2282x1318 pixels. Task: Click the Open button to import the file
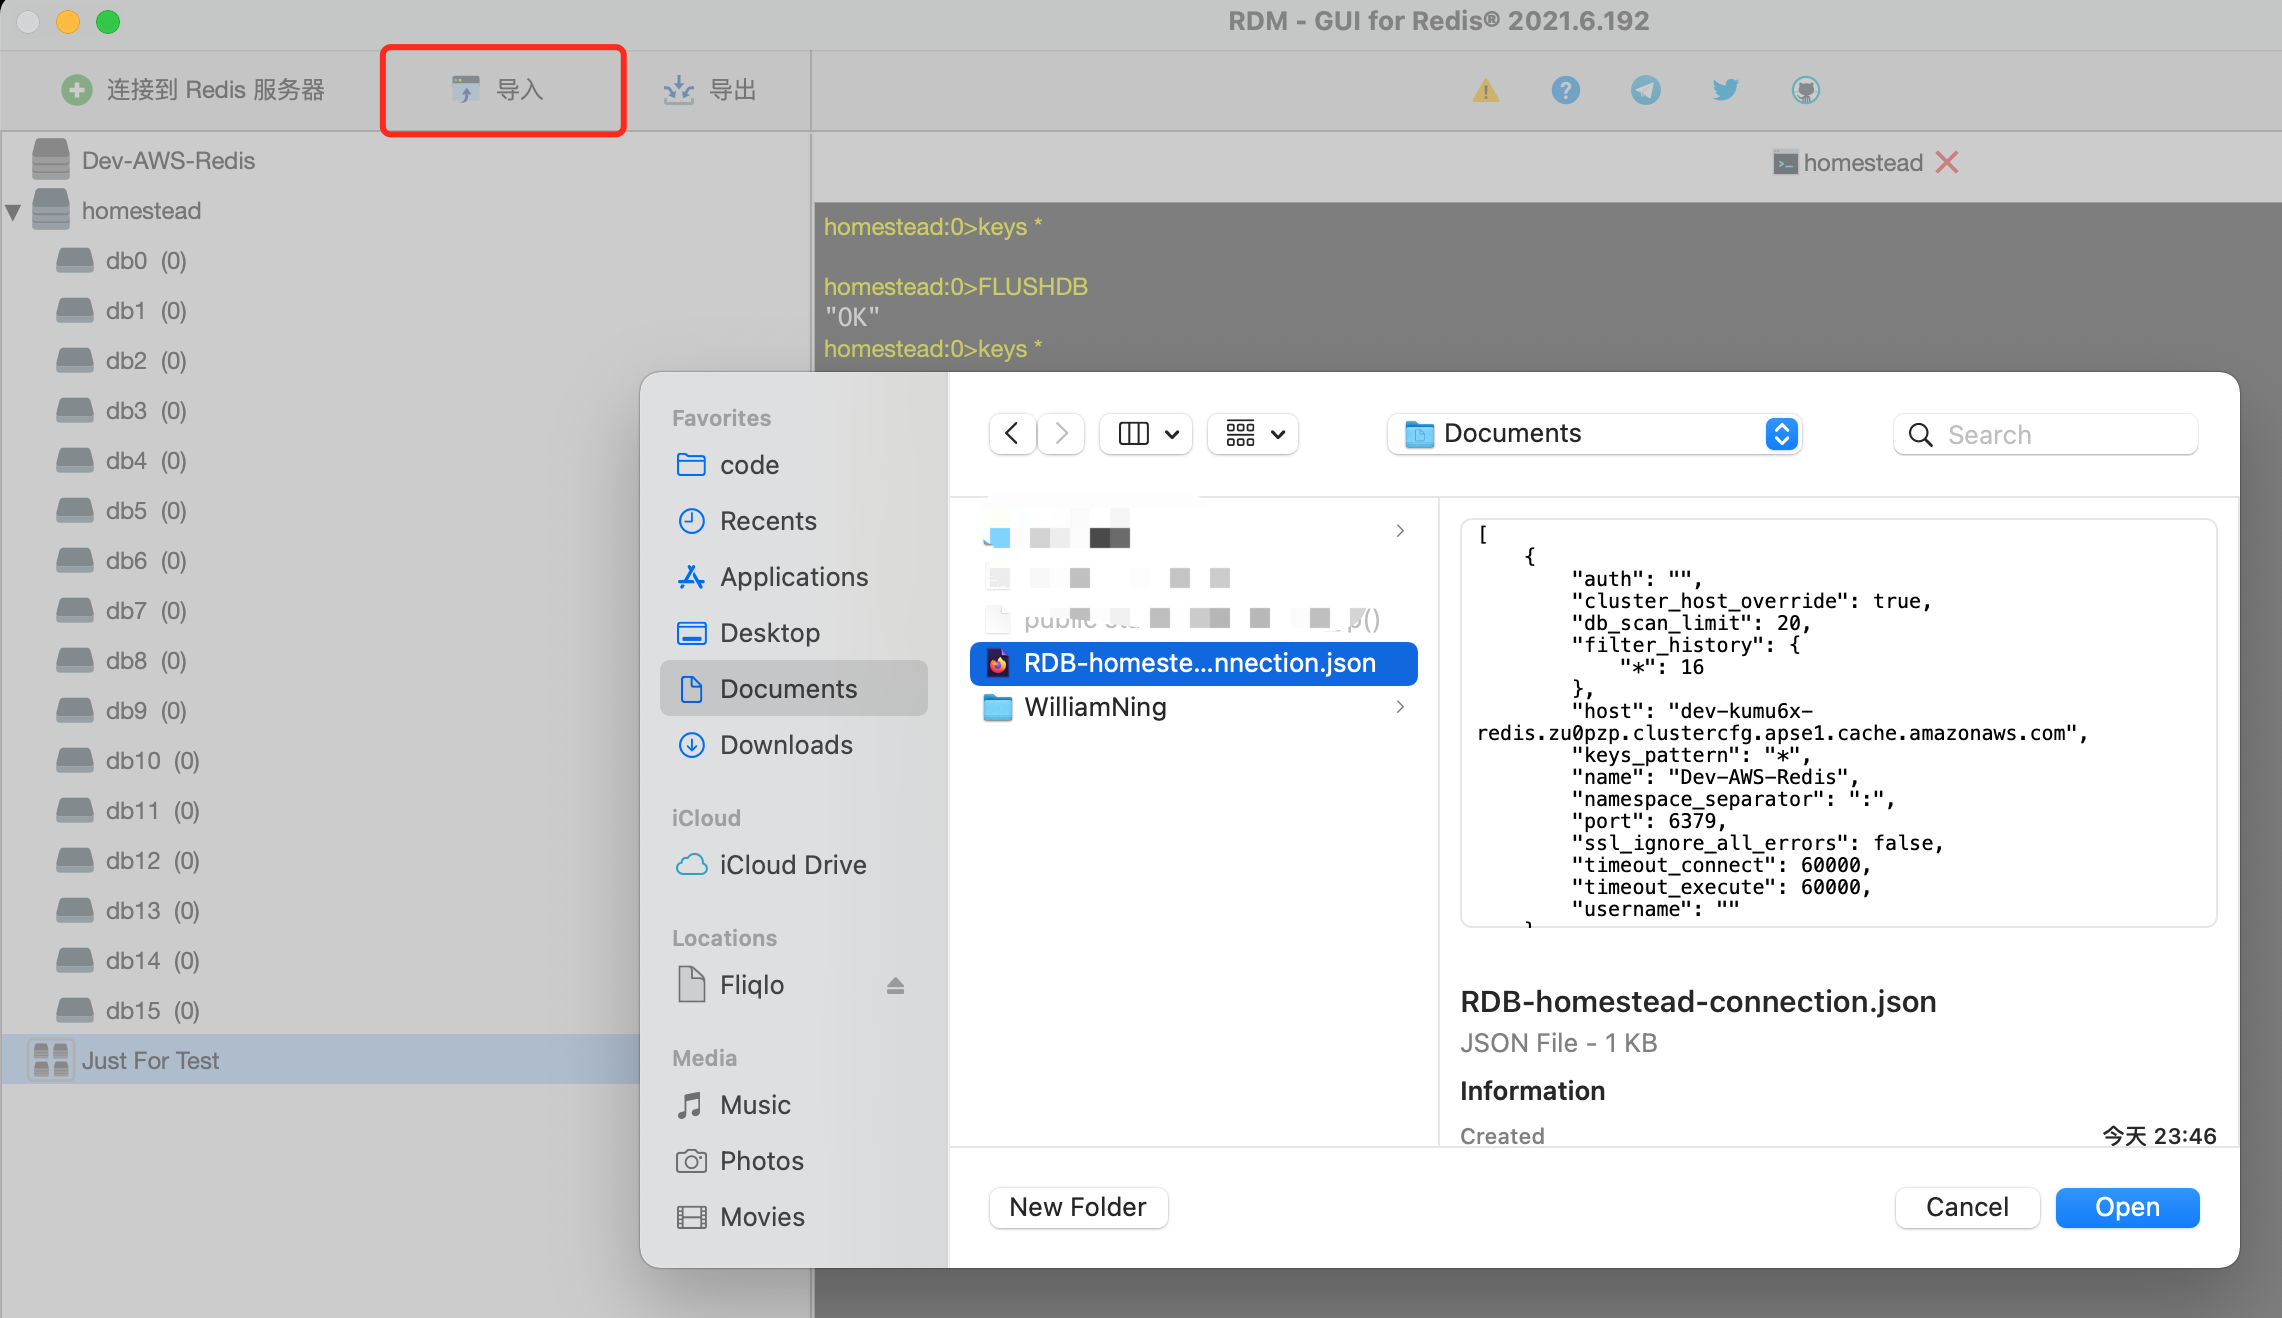2126,1207
